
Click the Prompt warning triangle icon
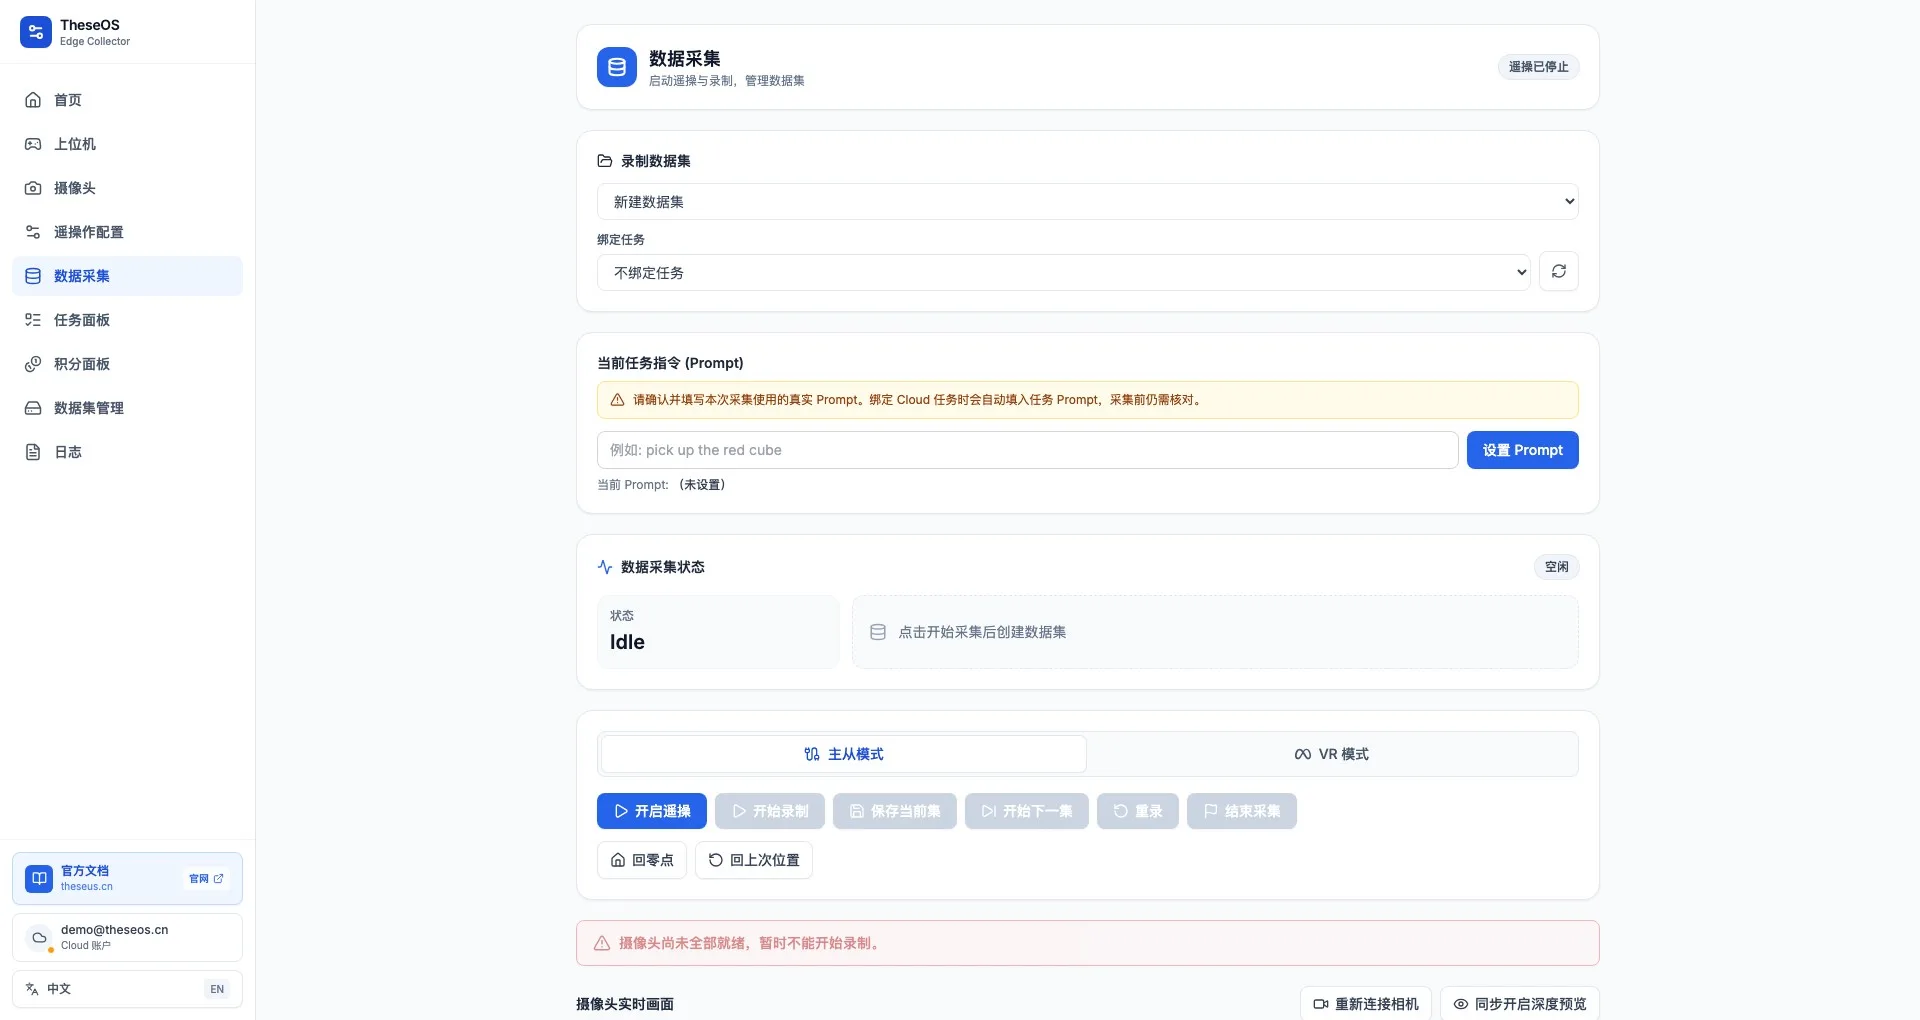[x=617, y=400]
